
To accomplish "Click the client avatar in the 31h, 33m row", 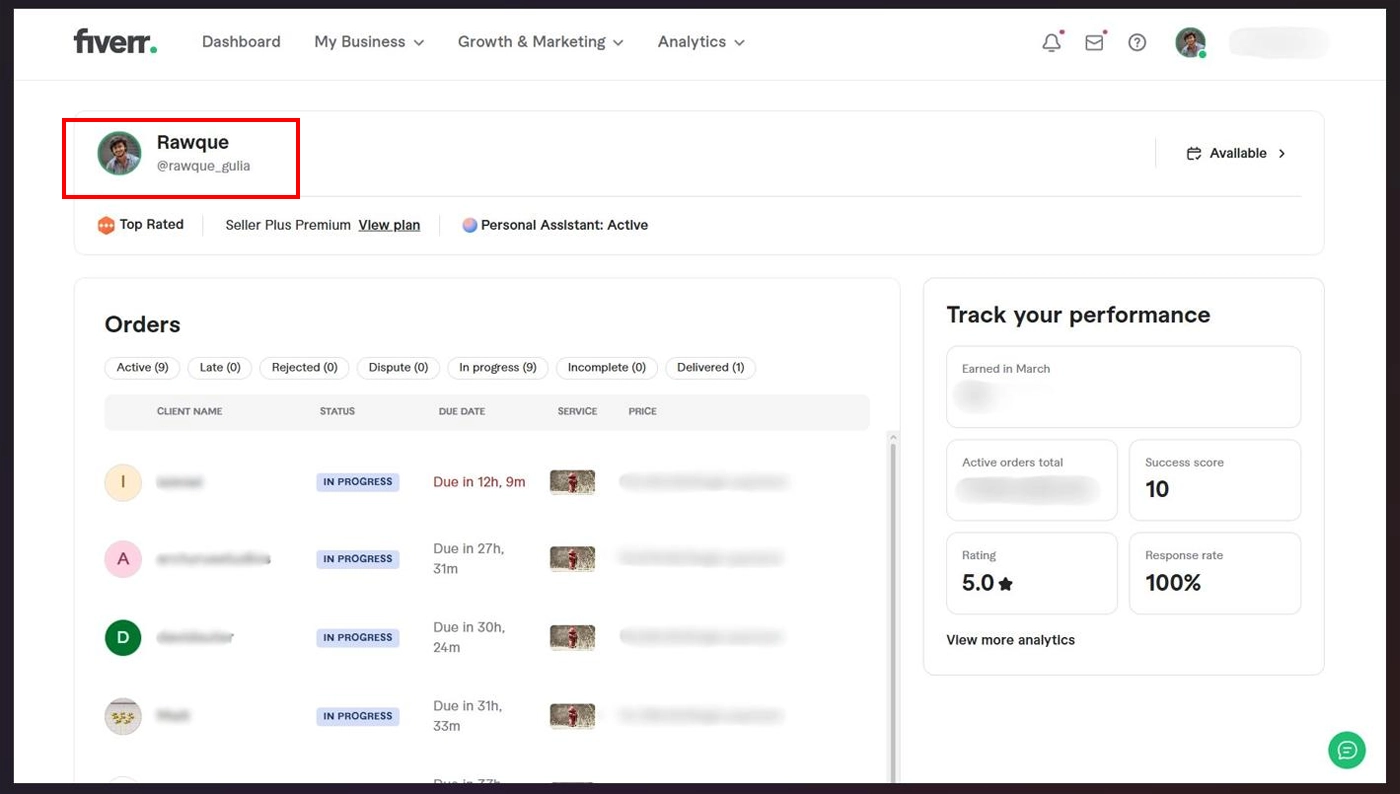I will click(123, 716).
